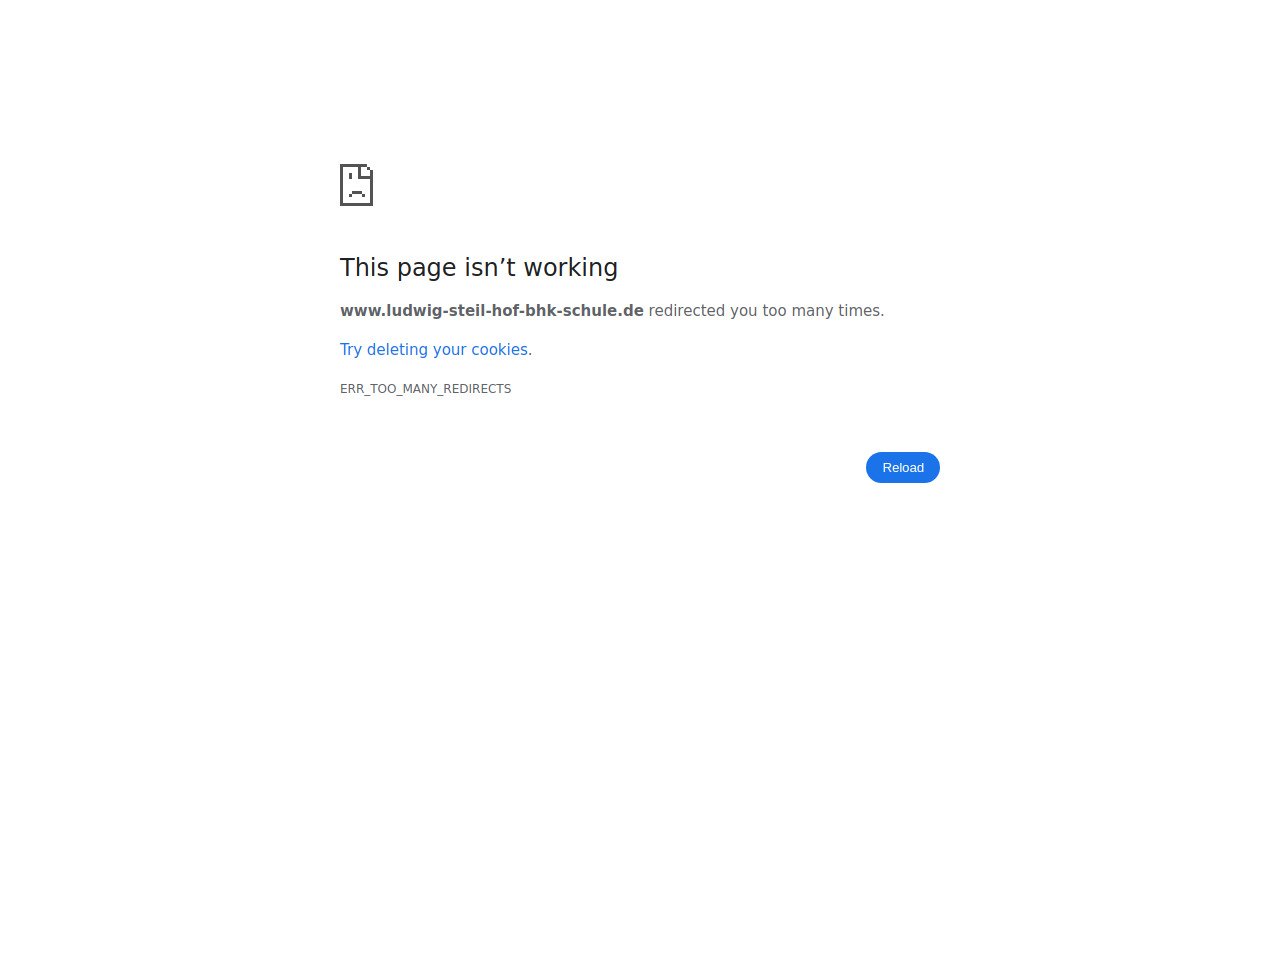Tap the pixelated unhappy page glyph
This screenshot has width=1280, height=960.
coord(356,185)
